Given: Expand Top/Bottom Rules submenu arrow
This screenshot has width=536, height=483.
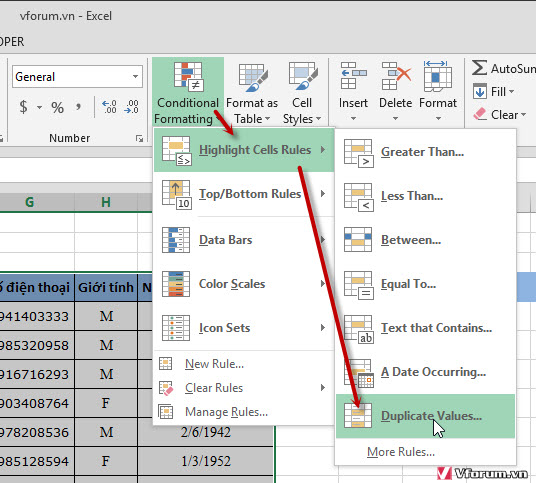Looking at the screenshot, I should [322, 194].
